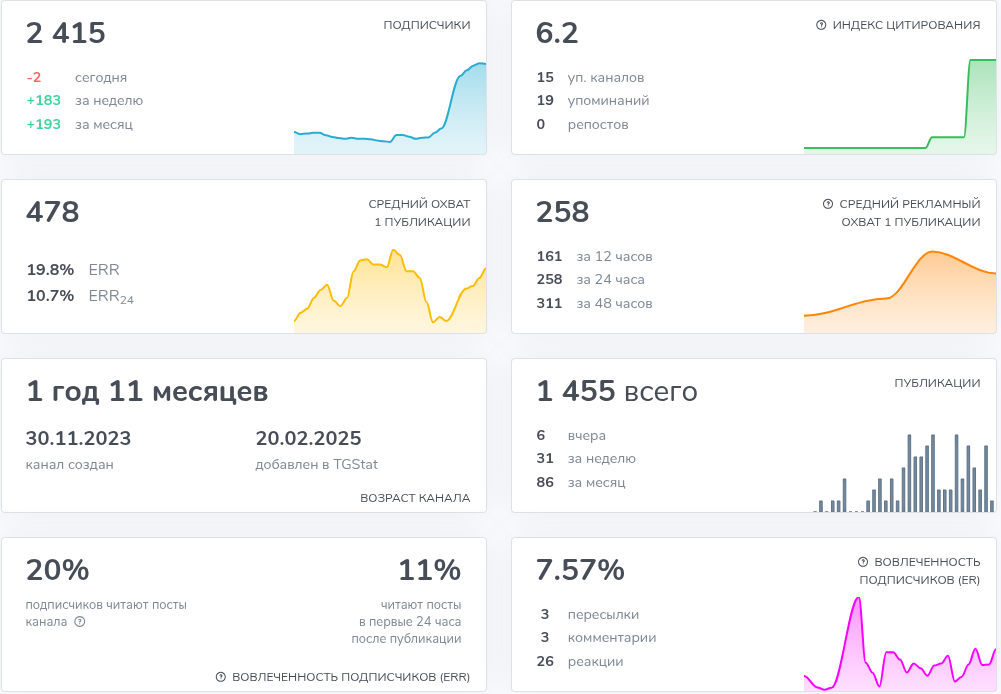Open help icon next to ВОВЛЕЧЕННОСТЬ ПОДПИСЧИКОВ (ERR)
The image size is (1001, 694).
[220, 677]
